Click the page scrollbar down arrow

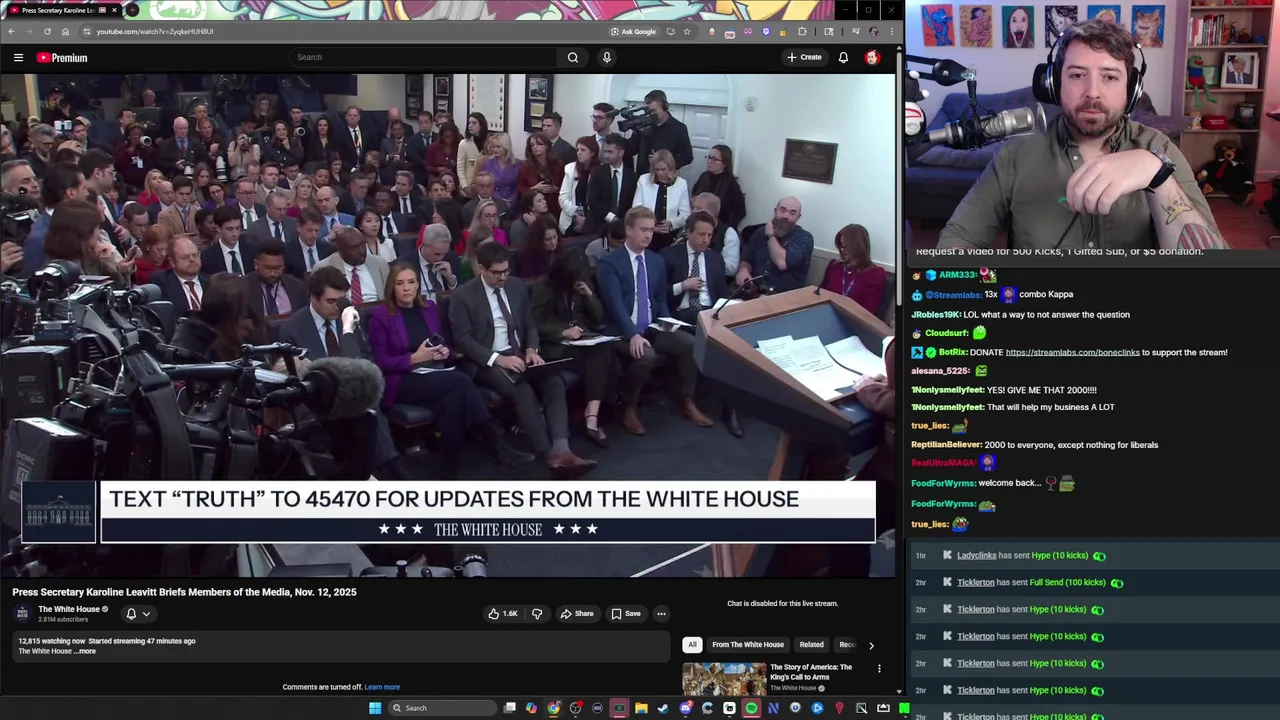[x=899, y=691]
